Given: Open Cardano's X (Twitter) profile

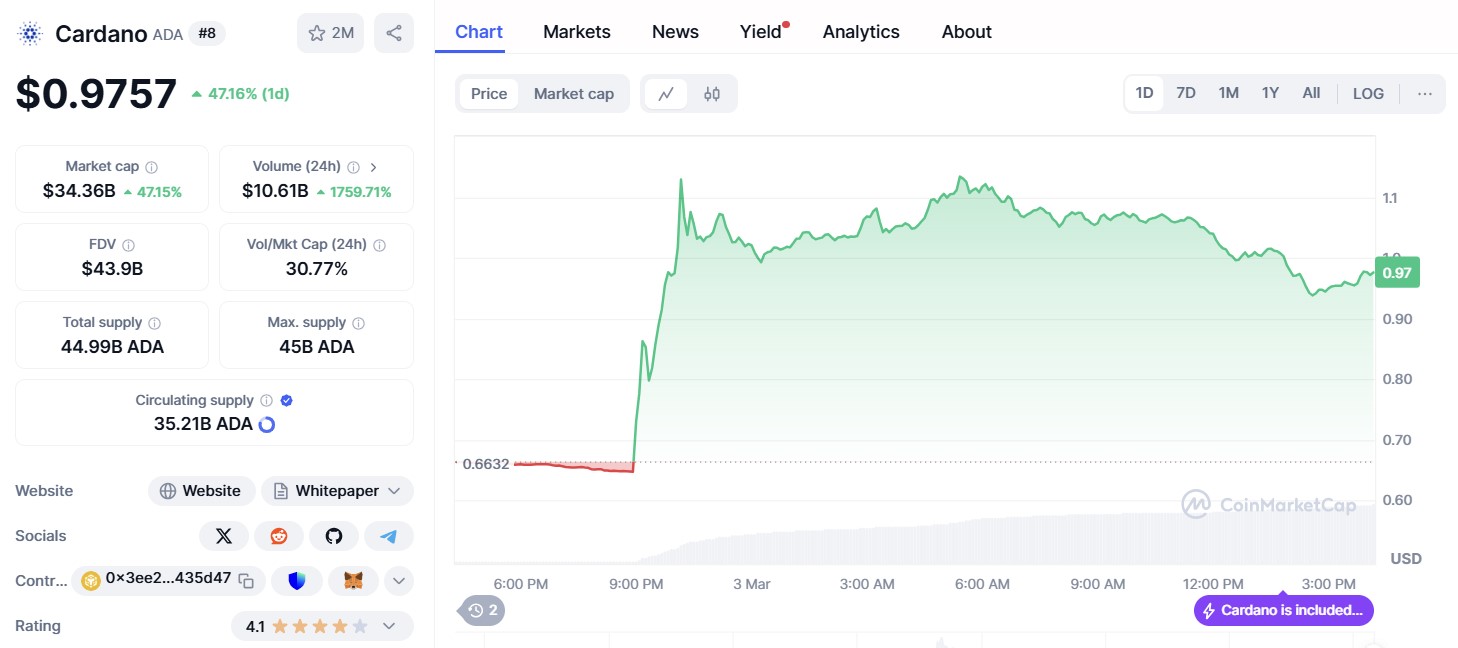Looking at the screenshot, I should point(224,536).
